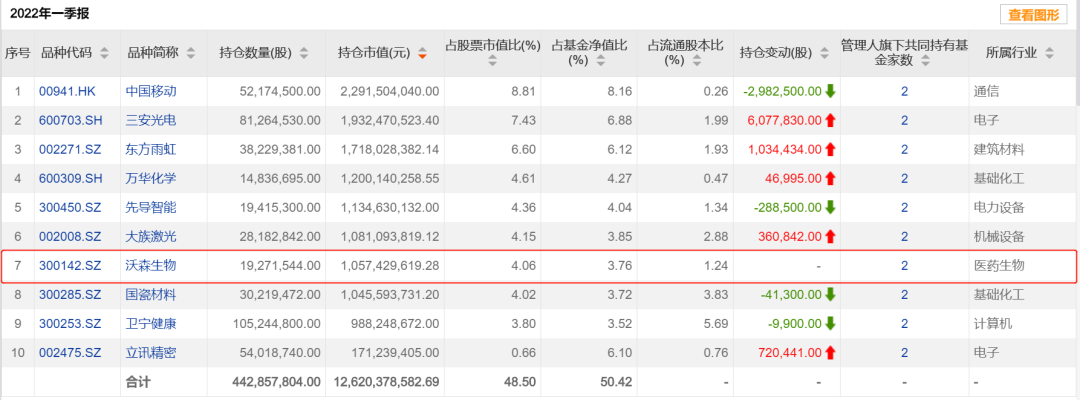Screen dimensions: 1080x400
Task: Open the 沃森生物 link
Action: (x=151, y=266)
